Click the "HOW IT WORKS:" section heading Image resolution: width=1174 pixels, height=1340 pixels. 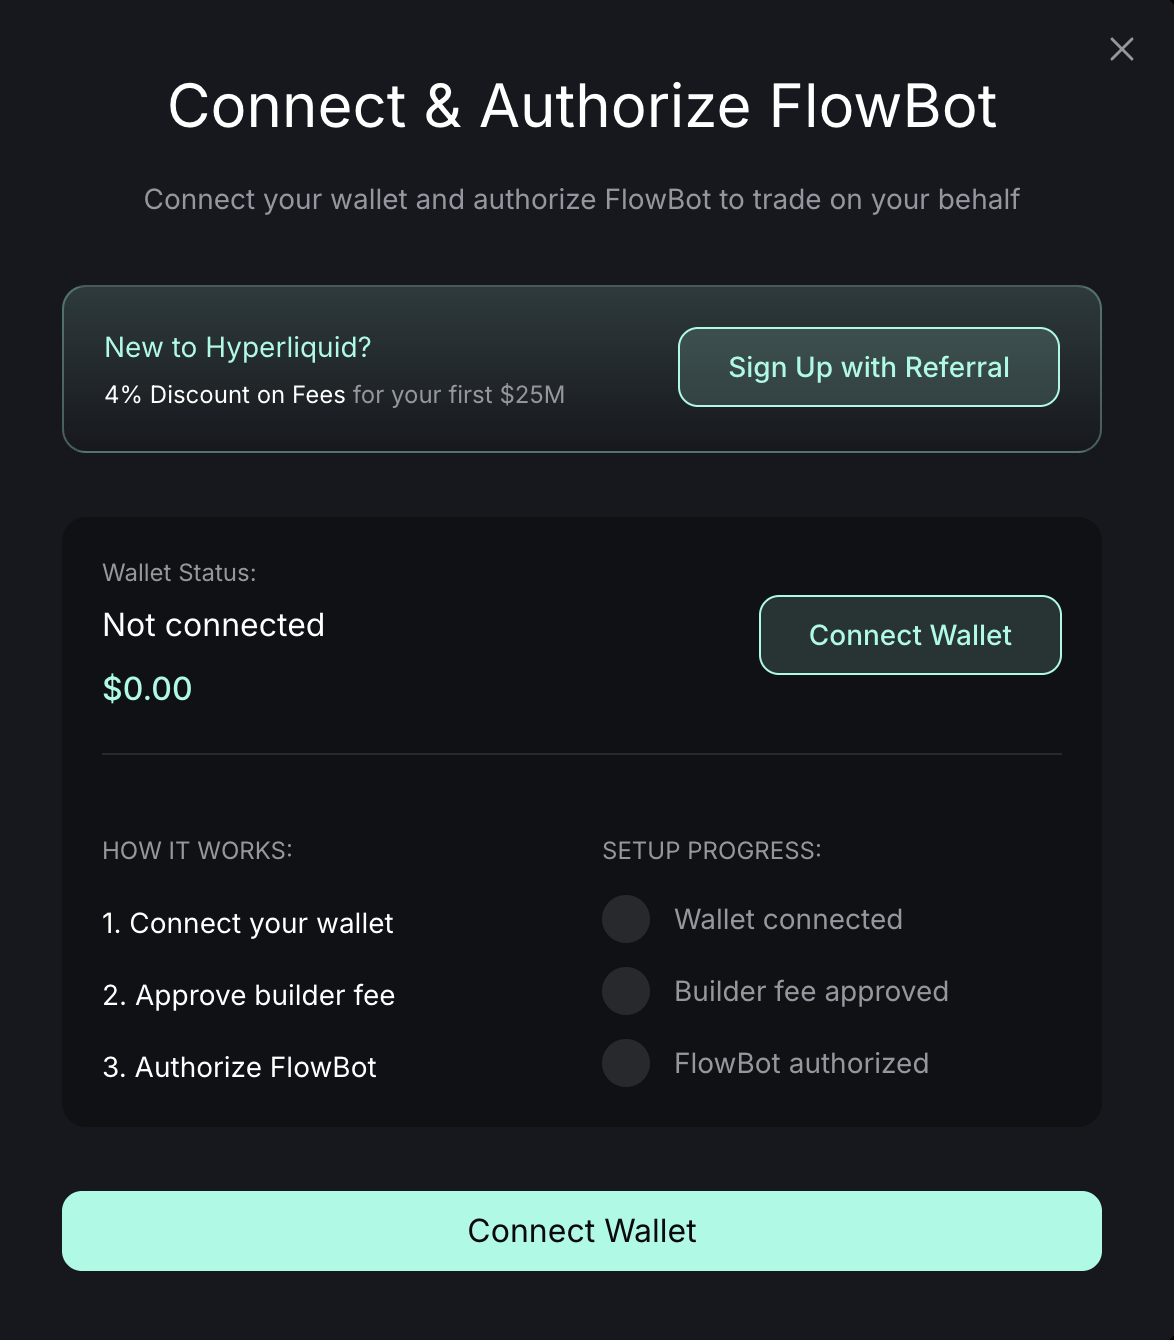[x=197, y=851]
